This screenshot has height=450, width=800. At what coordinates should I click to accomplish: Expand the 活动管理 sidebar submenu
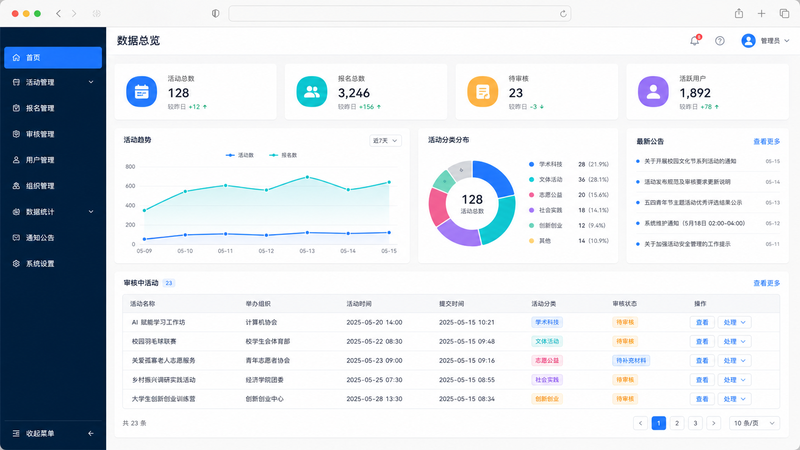(53, 82)
